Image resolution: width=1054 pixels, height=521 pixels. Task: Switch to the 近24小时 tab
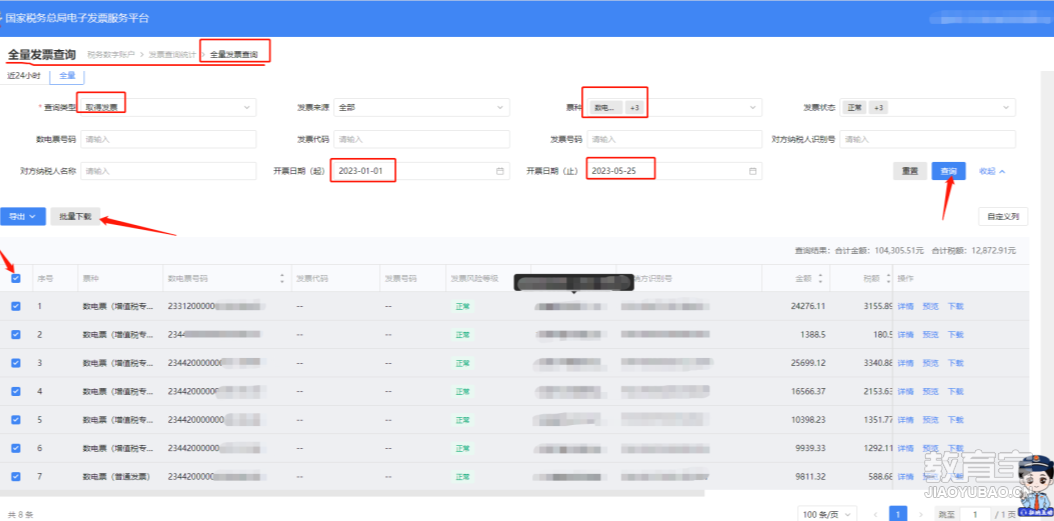pos(24,76)
